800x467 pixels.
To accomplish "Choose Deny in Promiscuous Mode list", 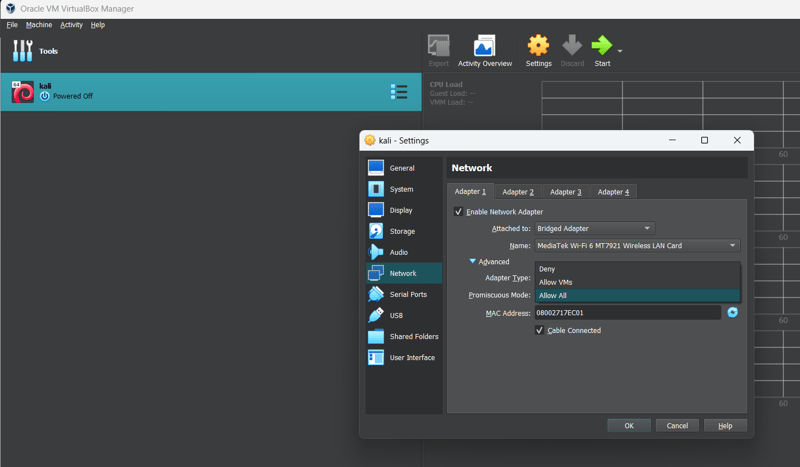I will click(x=637, y=269).
